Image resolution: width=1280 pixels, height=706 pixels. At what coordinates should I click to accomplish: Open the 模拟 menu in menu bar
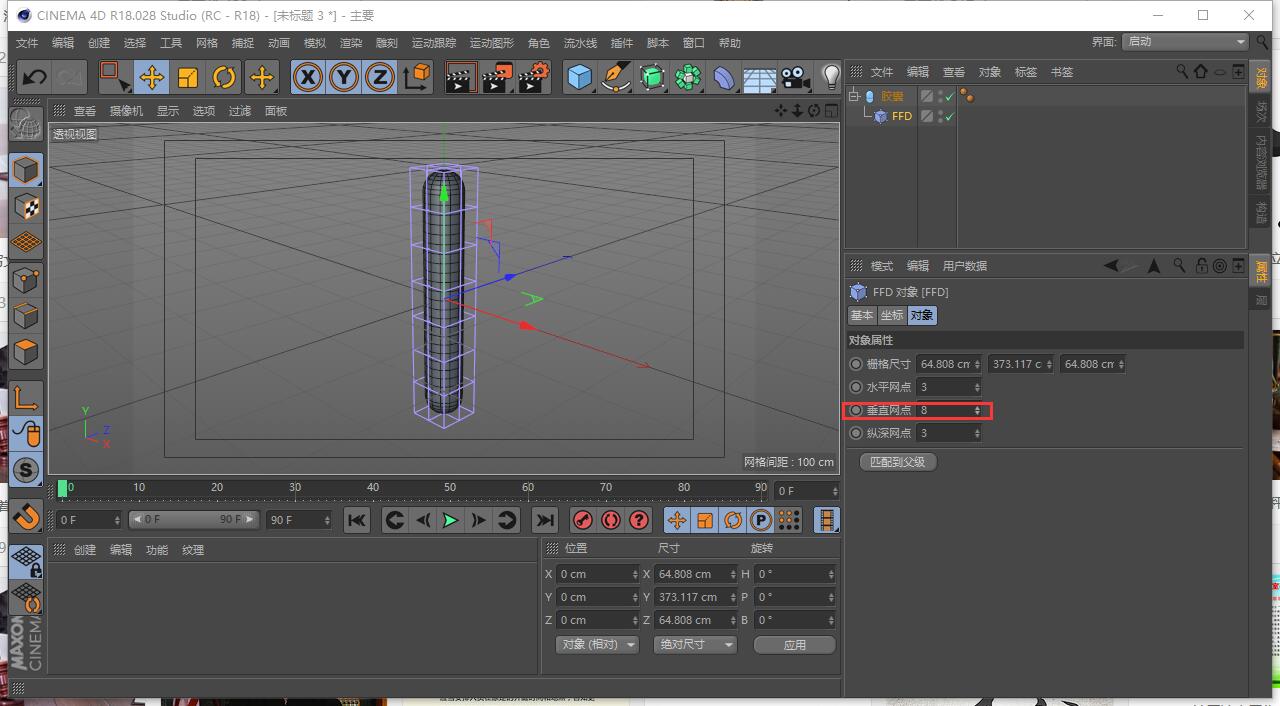(x=315, y=43)
